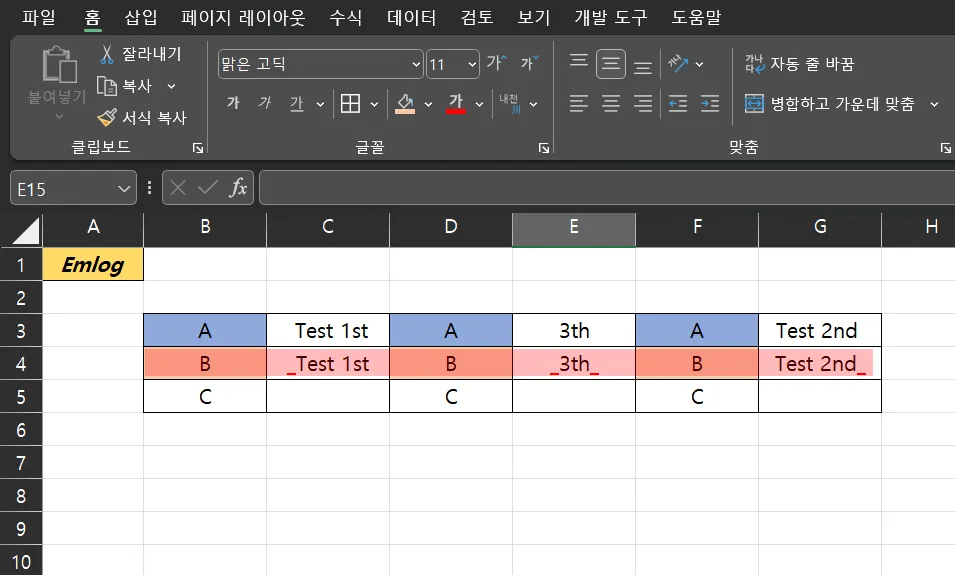Decrease font size with the smaller 가 icon
Screen dimensions: 955x575
pyautogui.click(x=529, y=63)
